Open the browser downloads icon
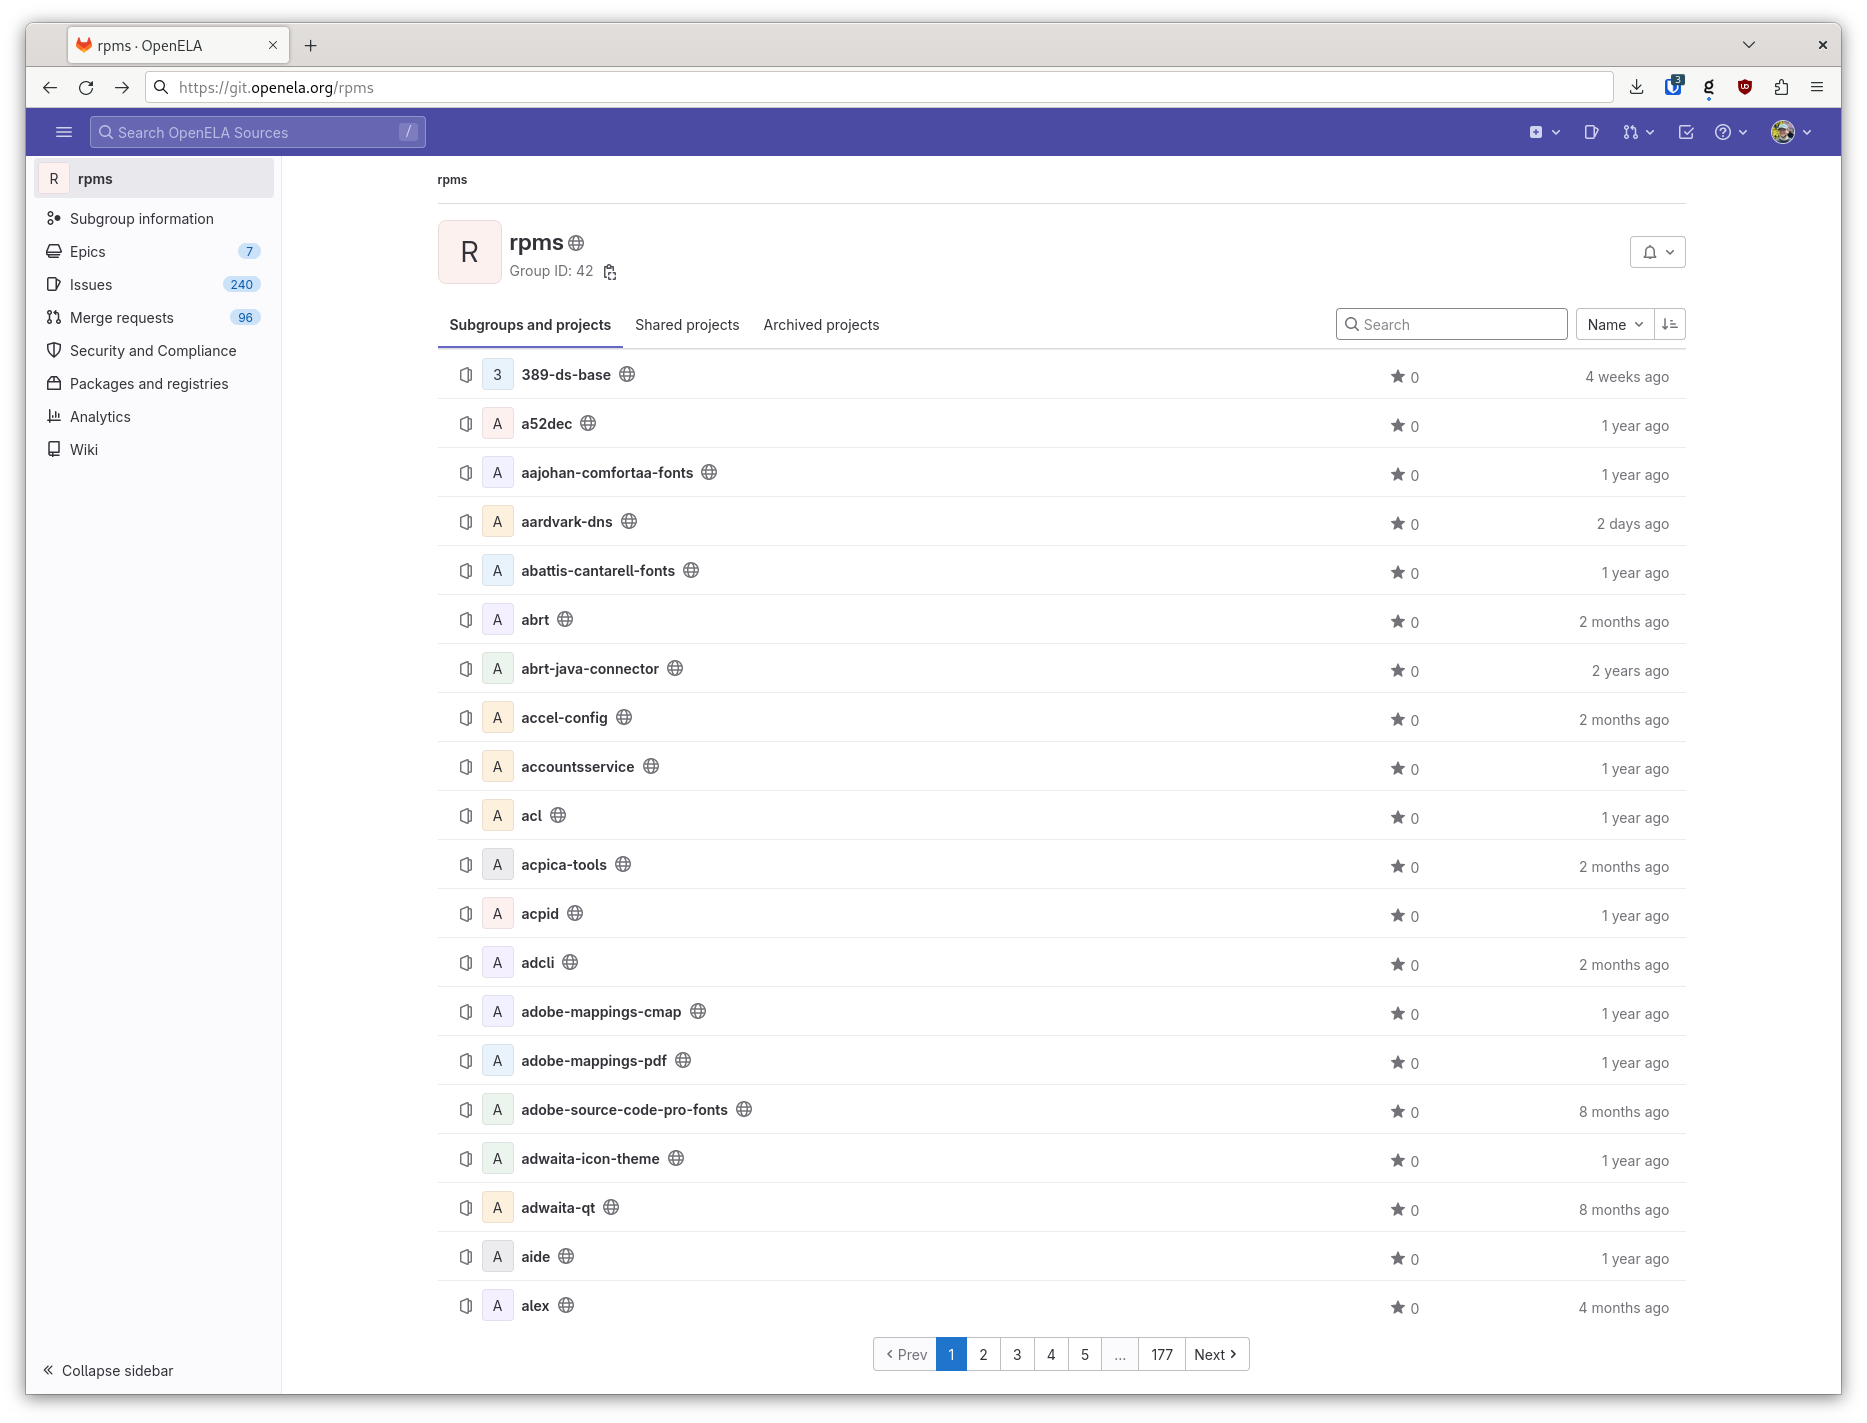The width and height of the screenshot is (1867, 1423). (1637, 87)
